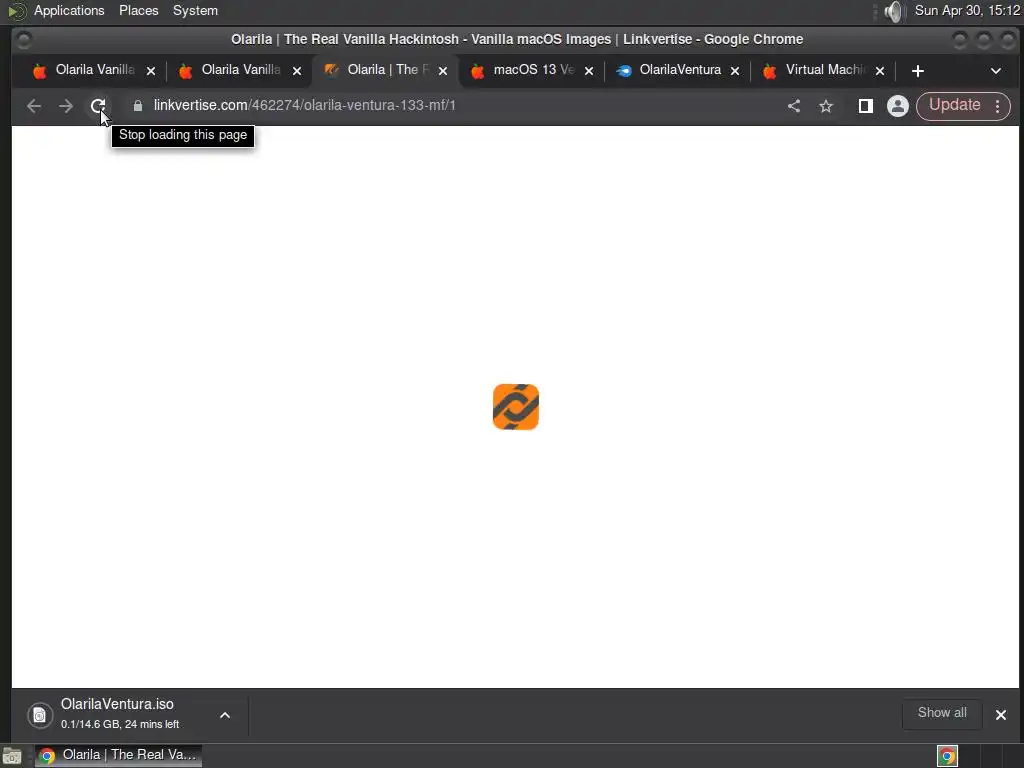
Task: Open the System menu
Action: (195, 10)
